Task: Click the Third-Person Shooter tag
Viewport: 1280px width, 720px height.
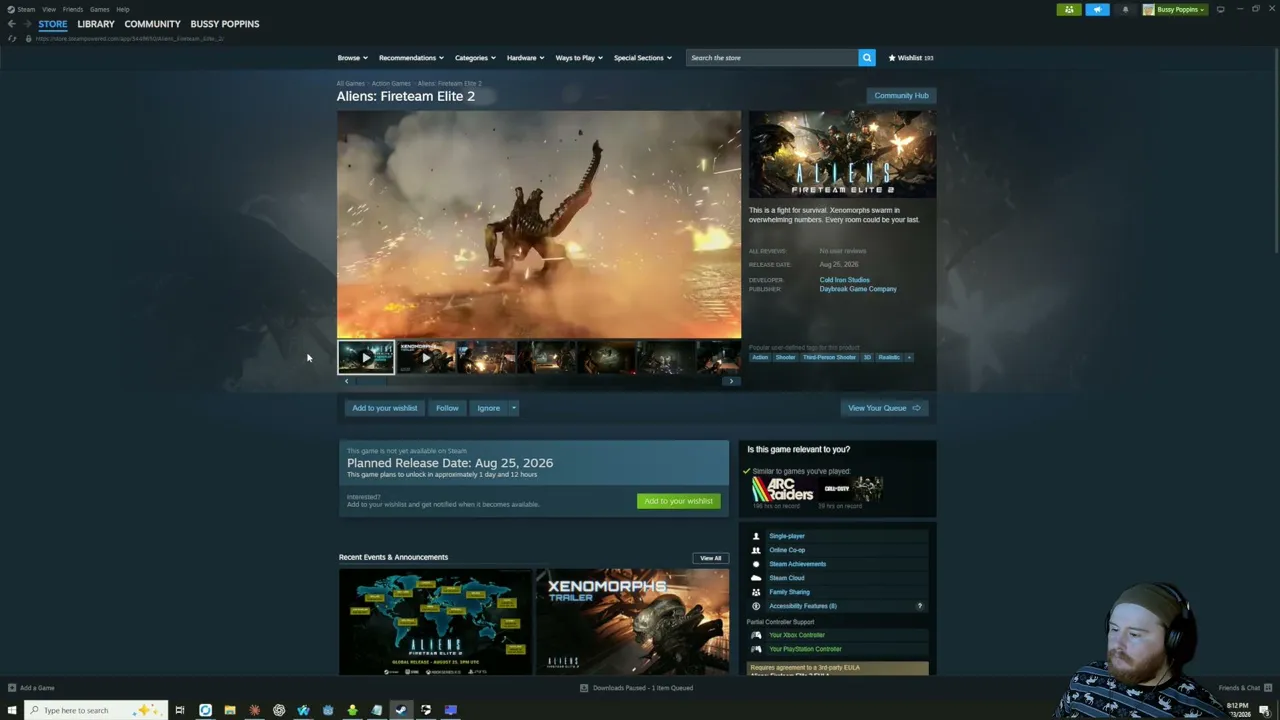Action: tap(830, 357)
